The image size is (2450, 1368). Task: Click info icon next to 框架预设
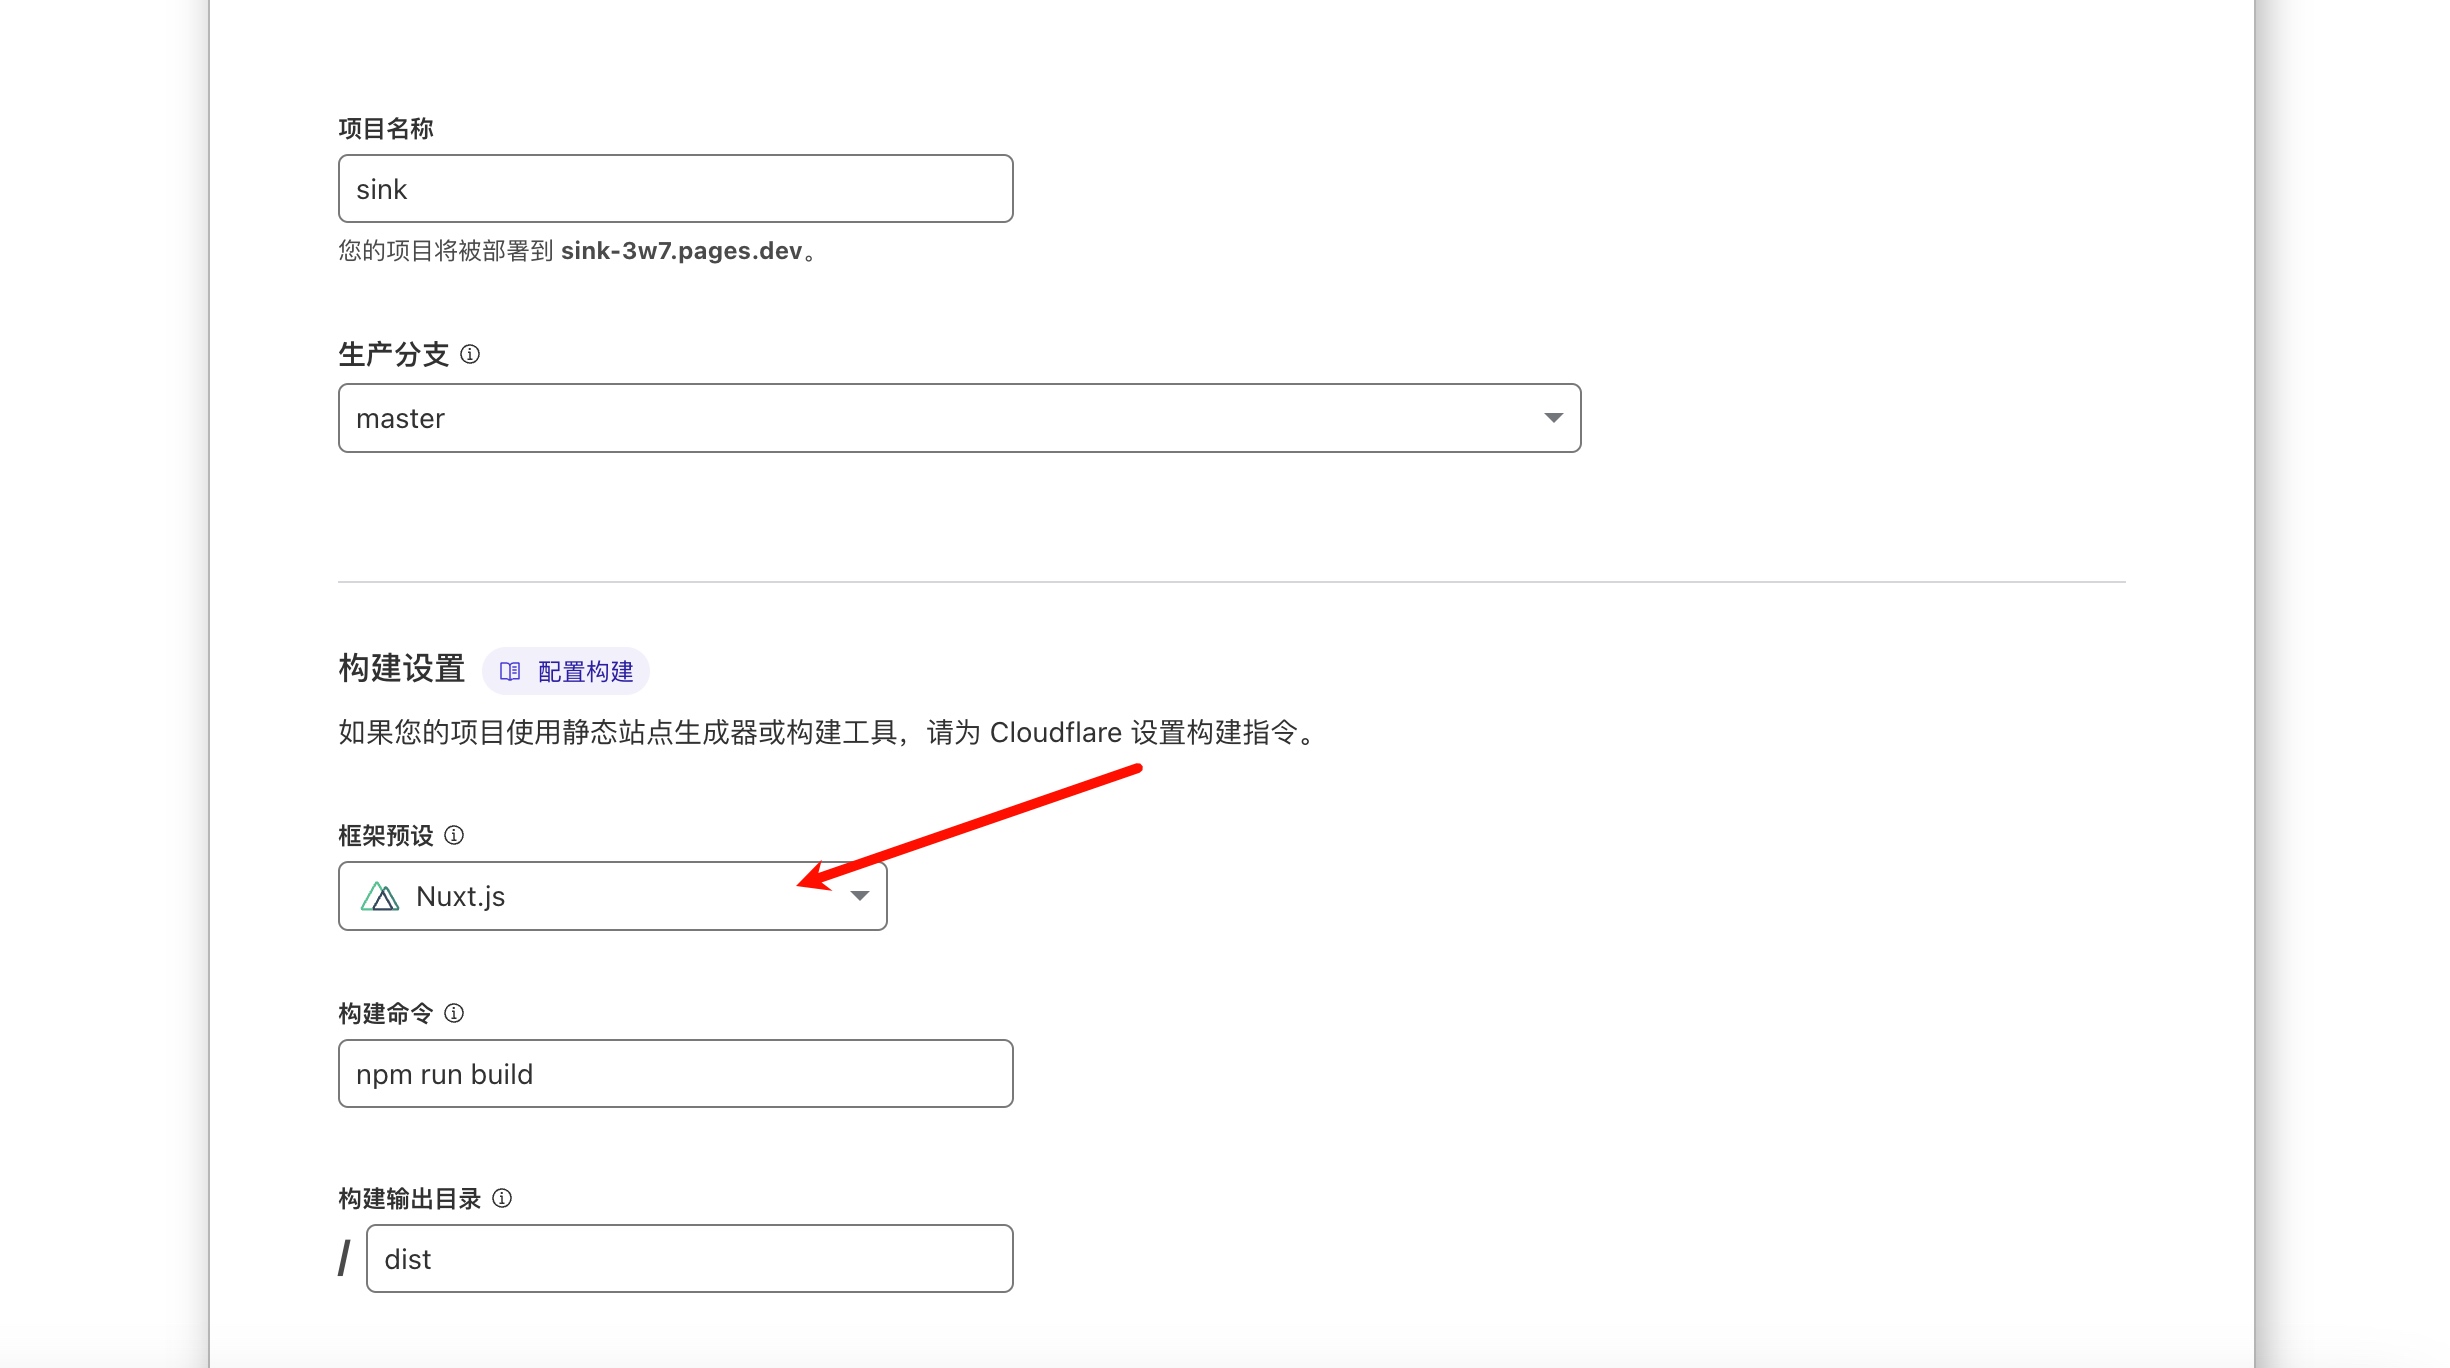tap(454, 835)
